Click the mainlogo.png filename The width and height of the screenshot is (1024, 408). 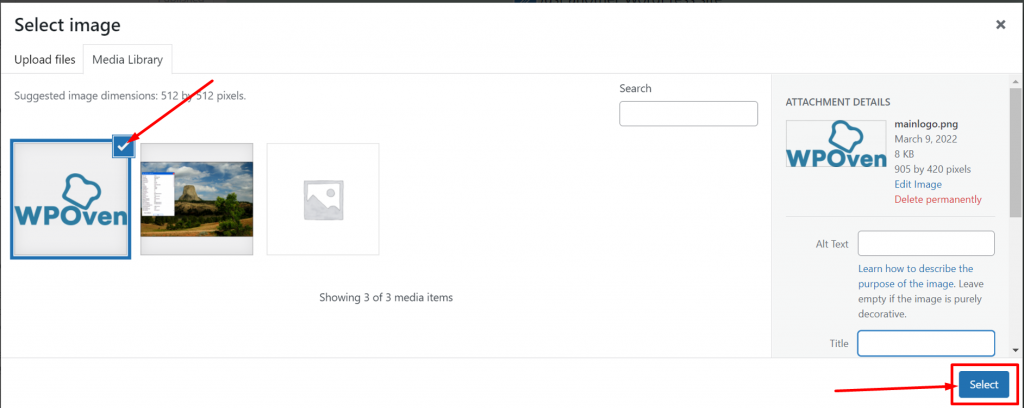tap(926, 125)
